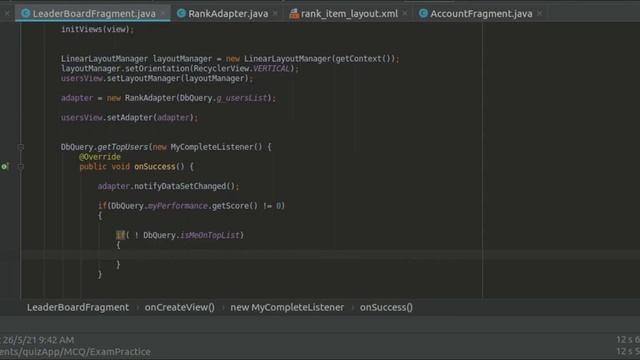Select LeaderBoardFragment in the breadcrumb bar
The height and width of the screenshot is (360, 640).
point(78,307)
